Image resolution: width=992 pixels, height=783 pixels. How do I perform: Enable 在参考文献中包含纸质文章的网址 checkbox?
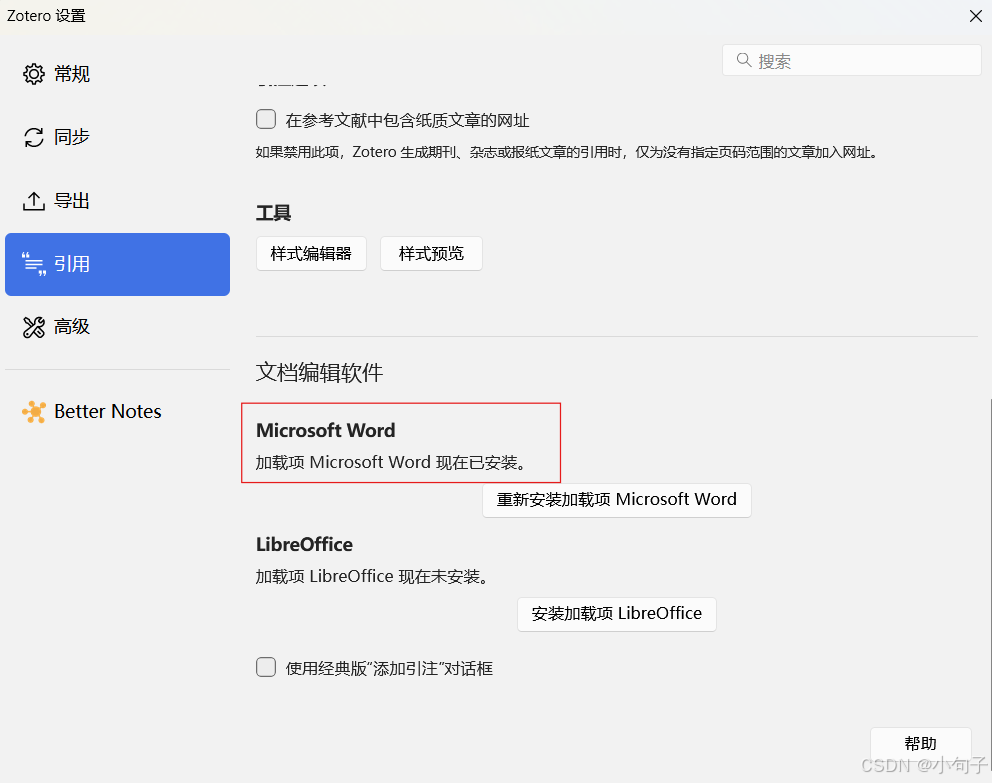coord(266,119)
